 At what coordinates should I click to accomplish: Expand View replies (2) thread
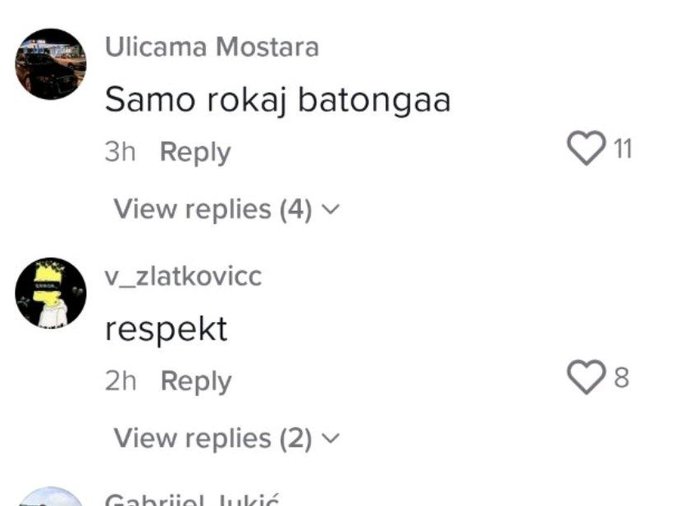pyautogui.click(x=212, y=438)
